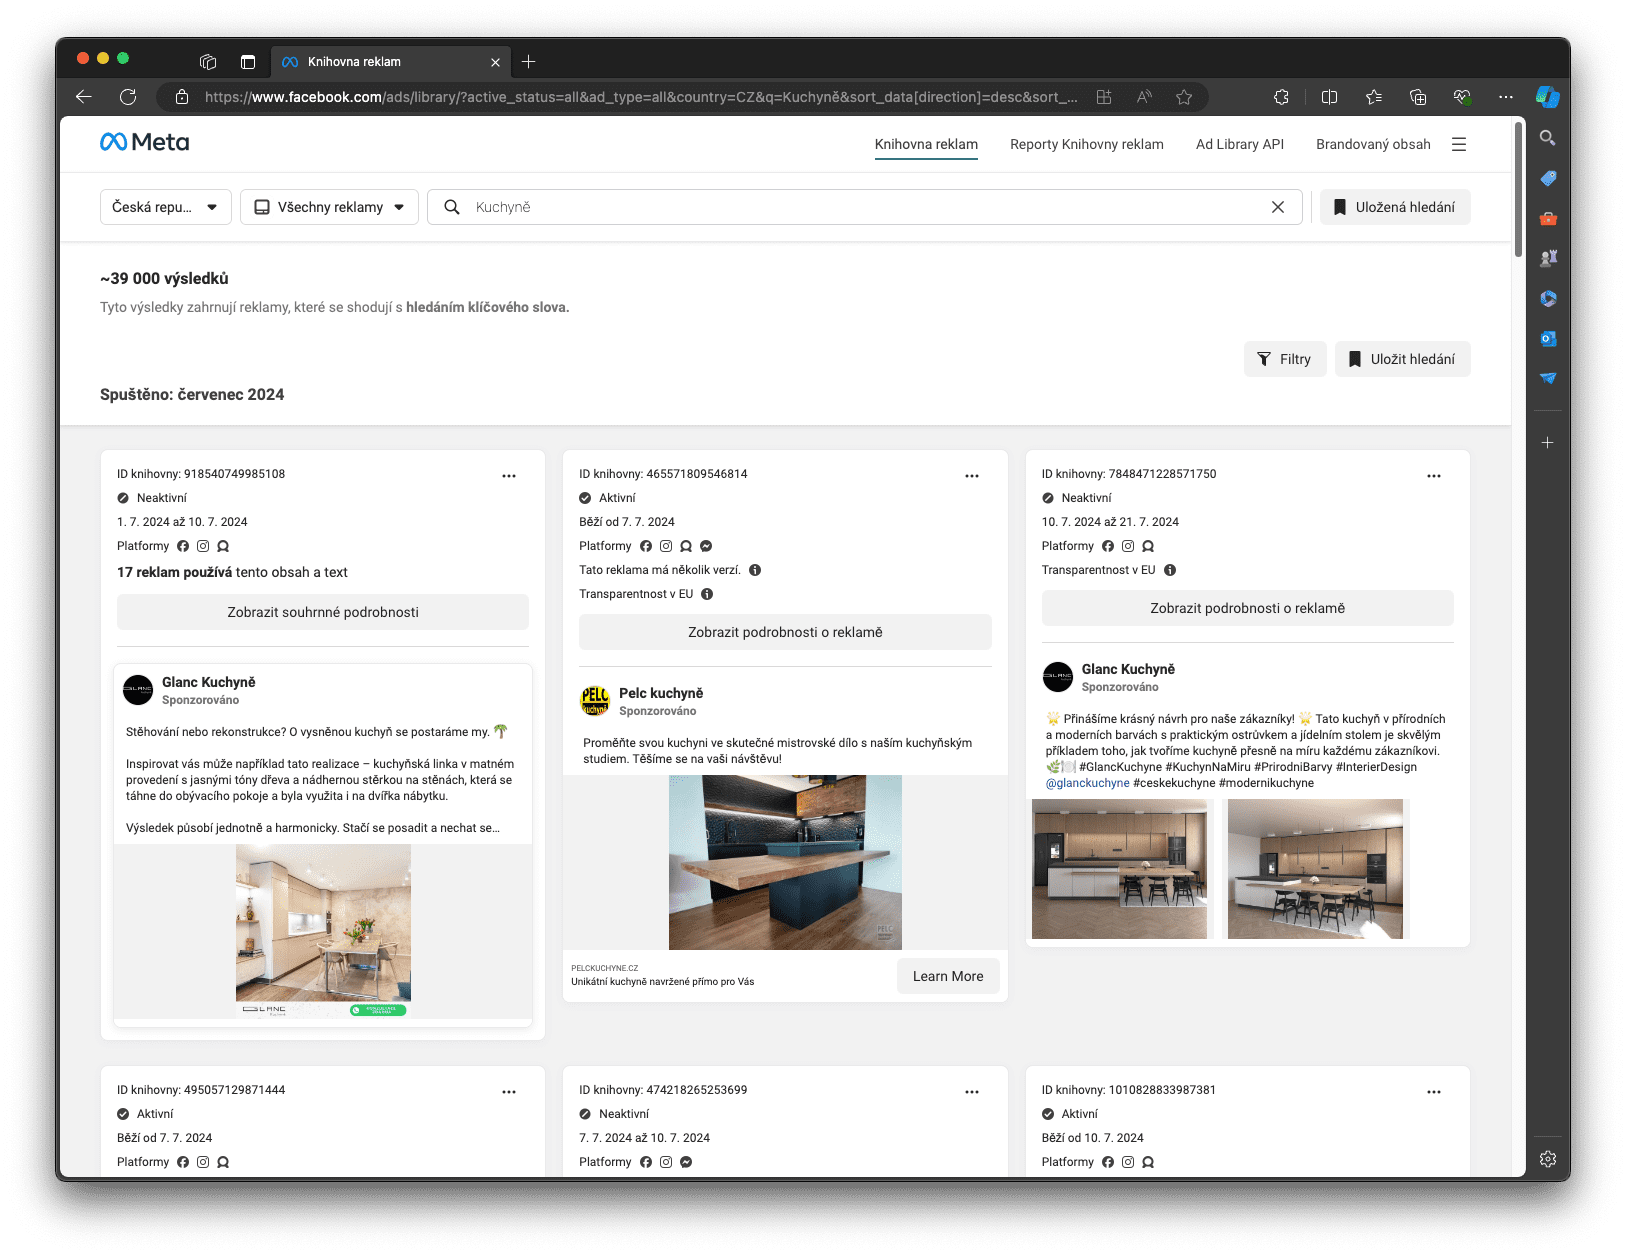Clear the Kuchyně search with X

[1278, 207]
